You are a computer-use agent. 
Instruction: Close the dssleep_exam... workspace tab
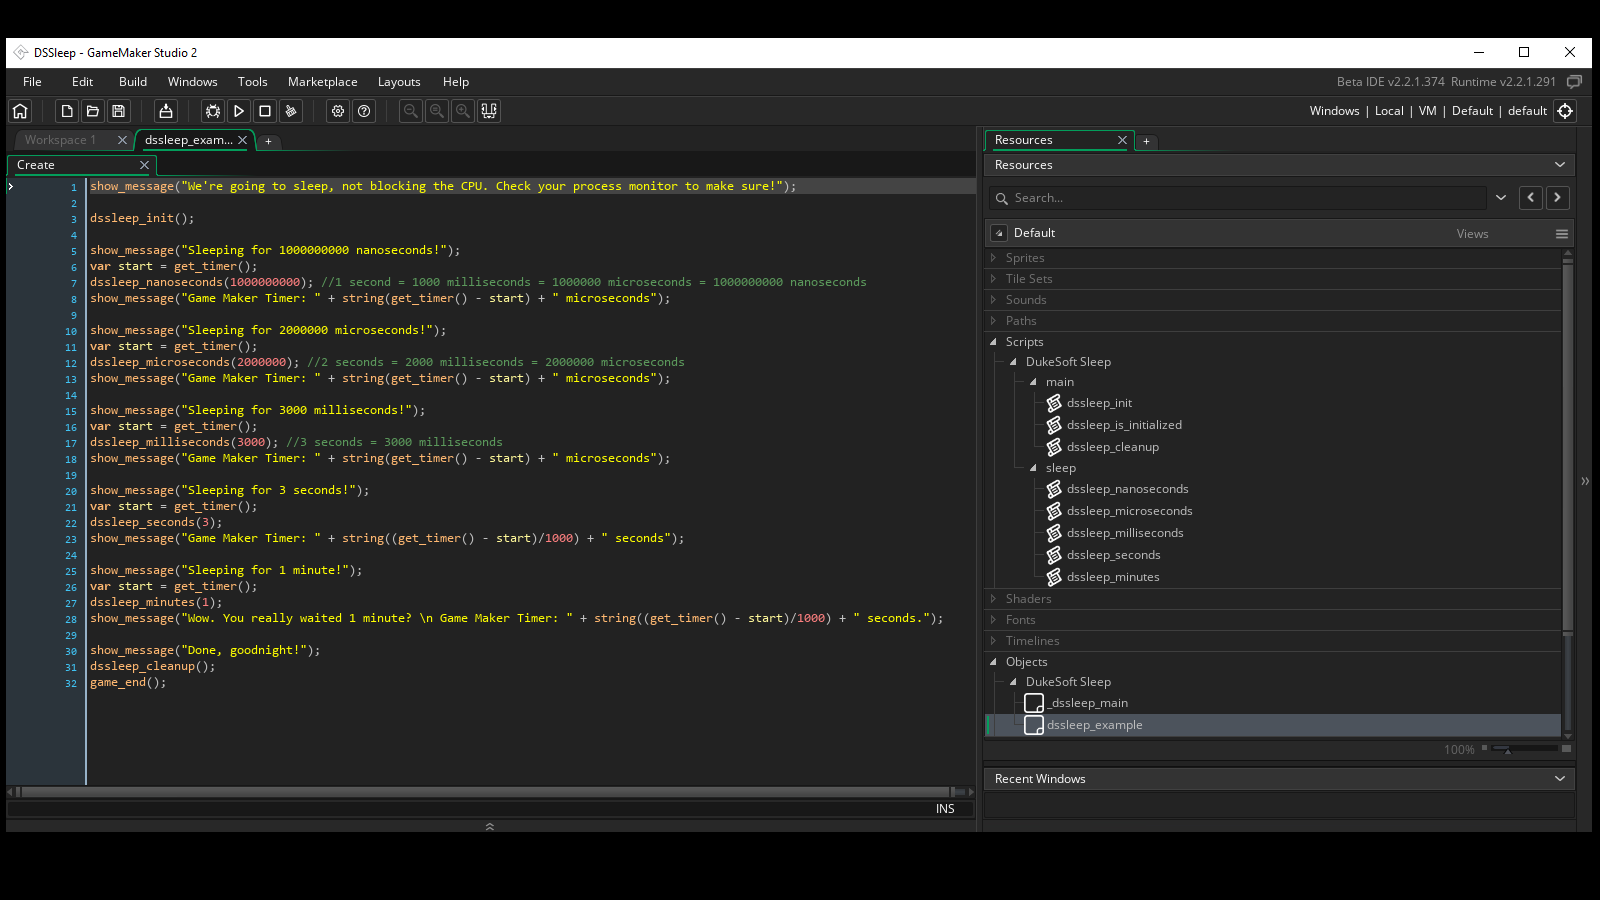[242, 140]
